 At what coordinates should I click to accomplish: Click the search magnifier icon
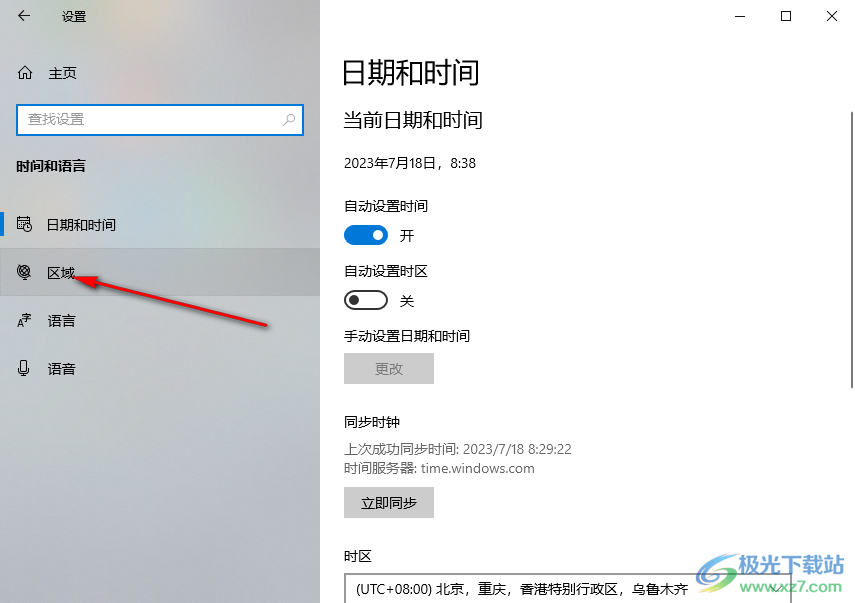[x=289, y=119]
